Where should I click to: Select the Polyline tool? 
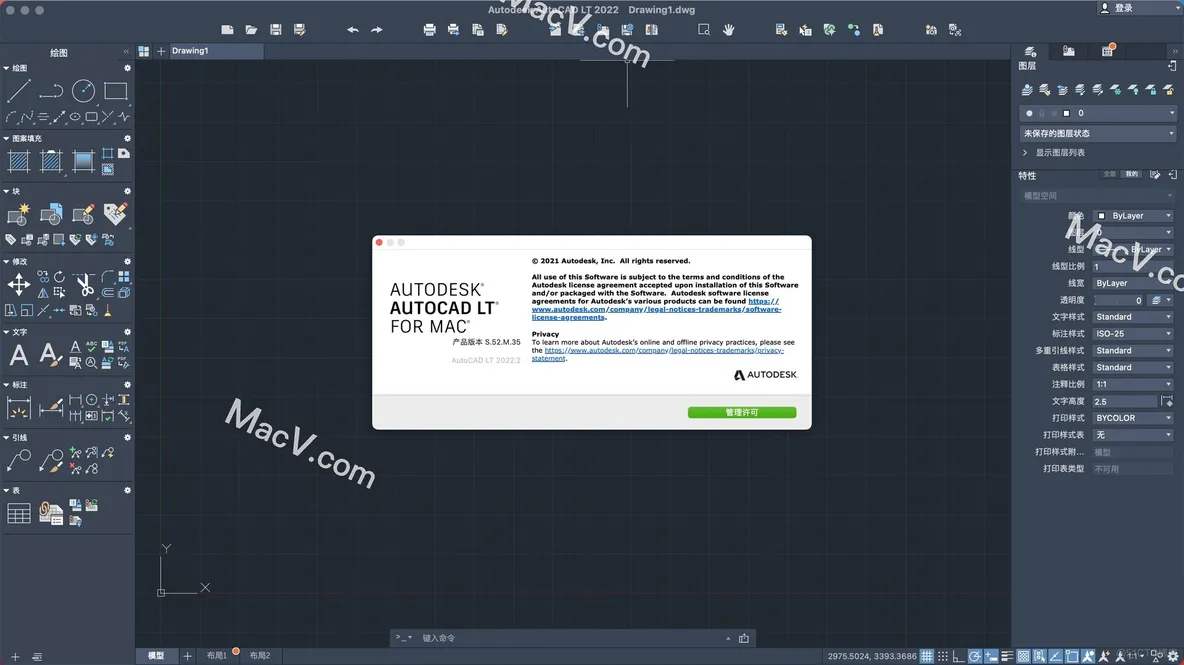[x=51, y=91]
